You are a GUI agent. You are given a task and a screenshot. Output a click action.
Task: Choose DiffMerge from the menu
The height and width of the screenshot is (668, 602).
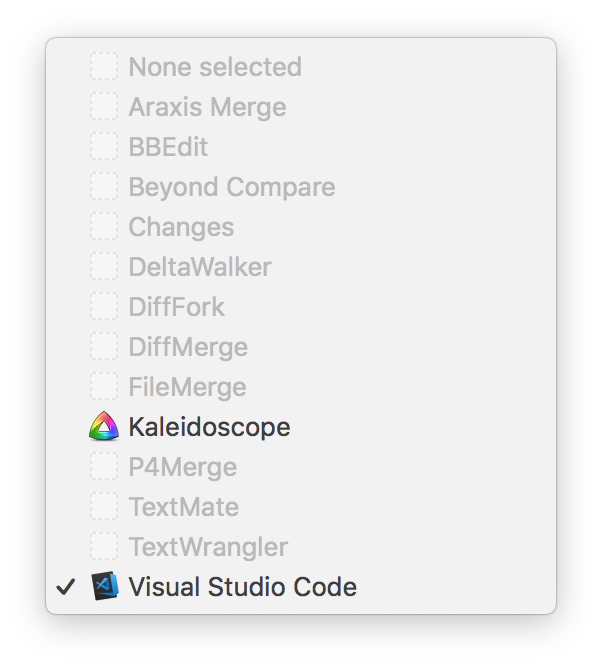click(x=301, y=347)
